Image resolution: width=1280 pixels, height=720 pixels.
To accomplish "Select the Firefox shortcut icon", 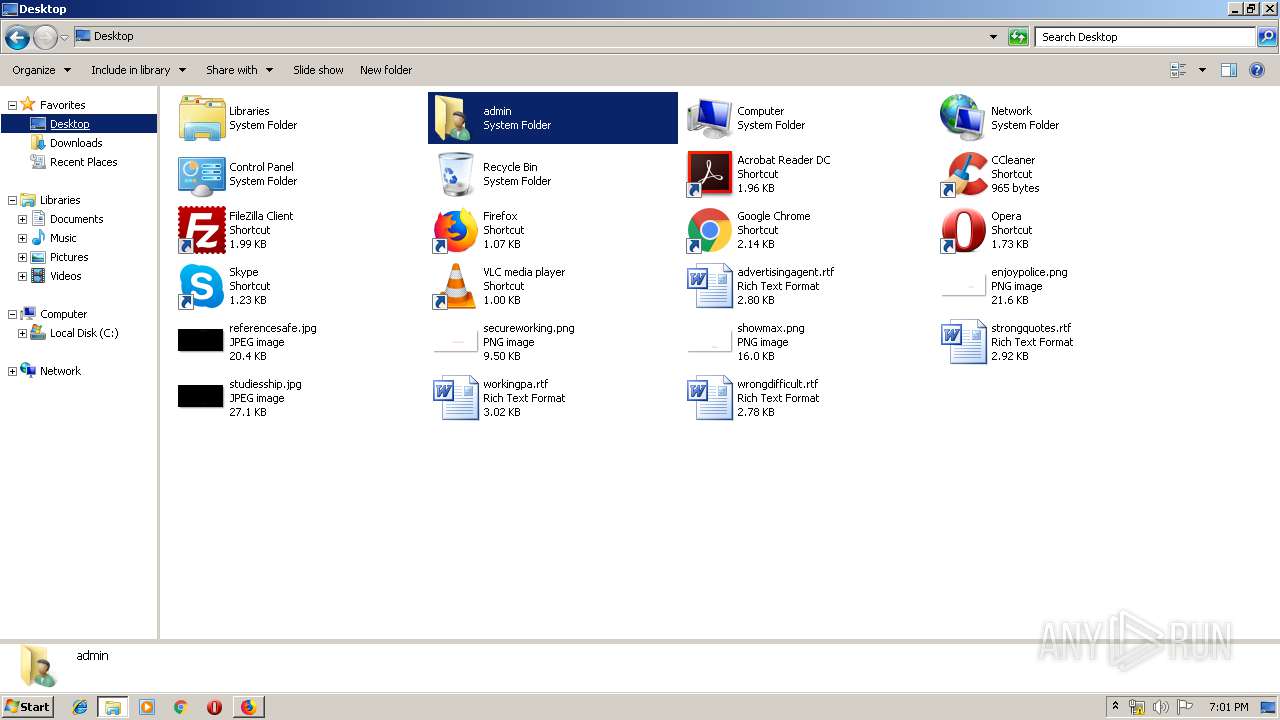I will pyautogui.click(x=456, y=230).
